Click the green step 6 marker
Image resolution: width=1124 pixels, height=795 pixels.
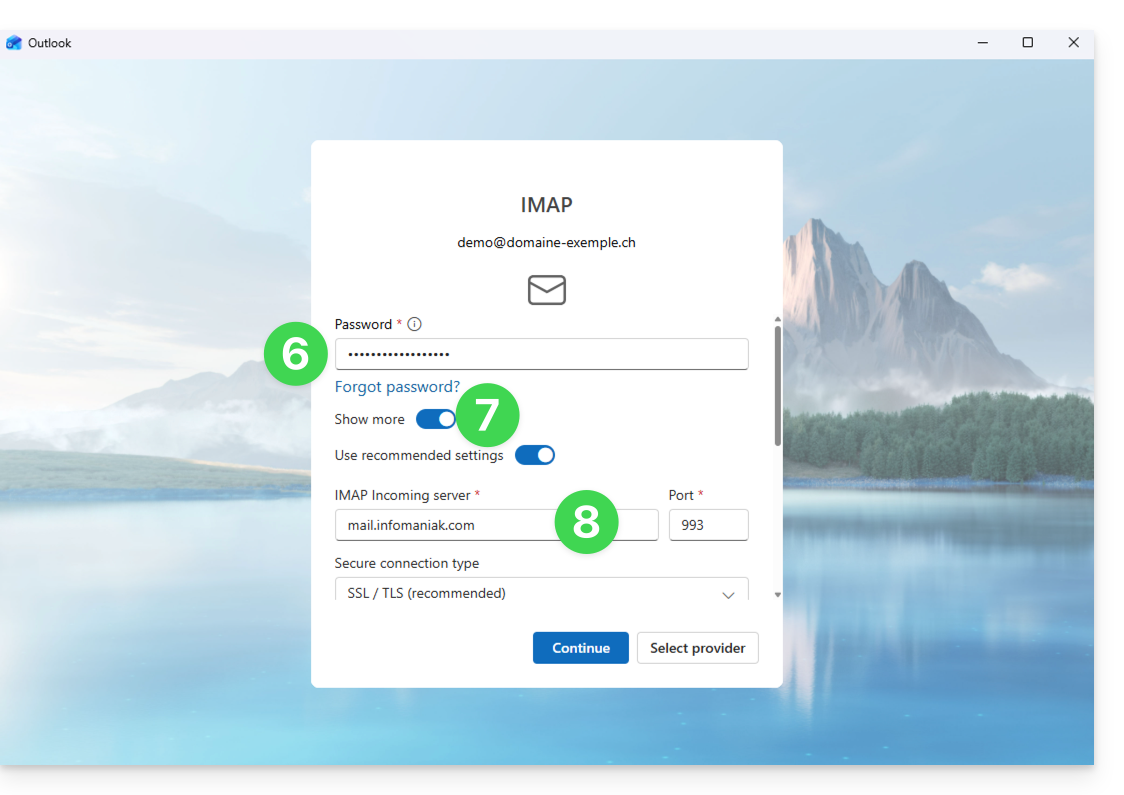(295, 354)
